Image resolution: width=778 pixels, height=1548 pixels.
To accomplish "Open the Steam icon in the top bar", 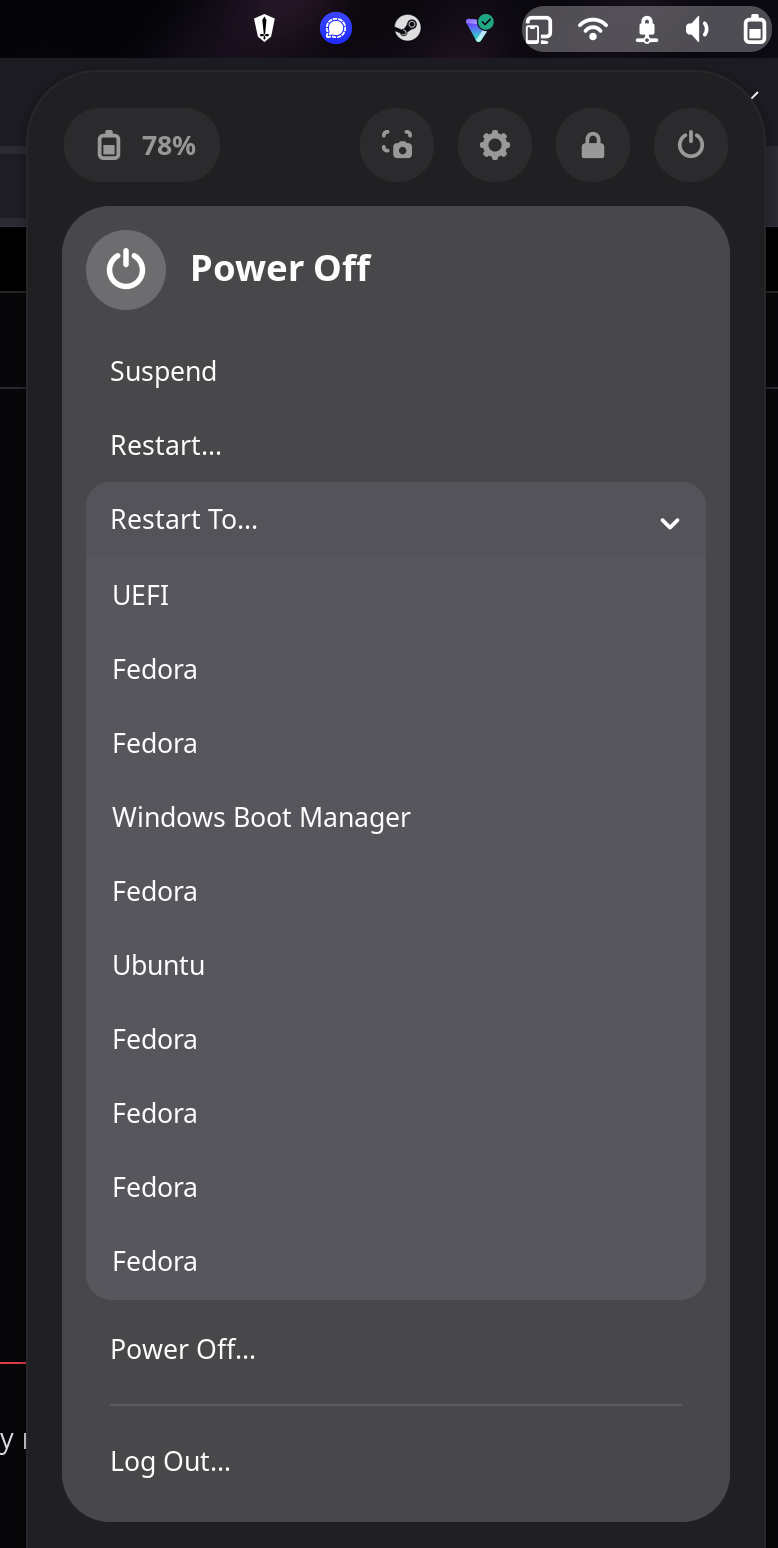I will (x=407, y=28).
